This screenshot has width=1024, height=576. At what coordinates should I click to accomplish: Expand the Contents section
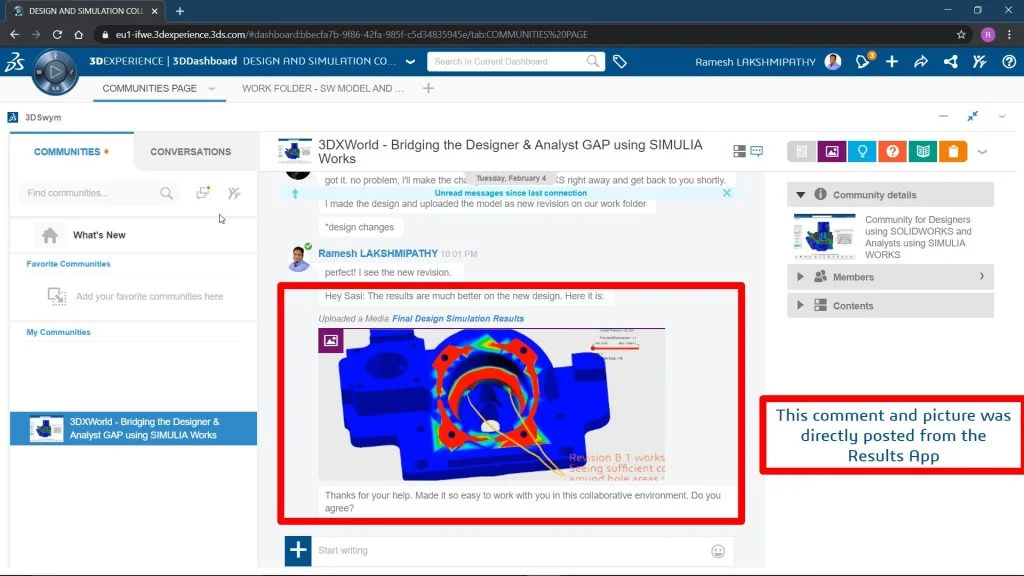click(x=800, y=306)
